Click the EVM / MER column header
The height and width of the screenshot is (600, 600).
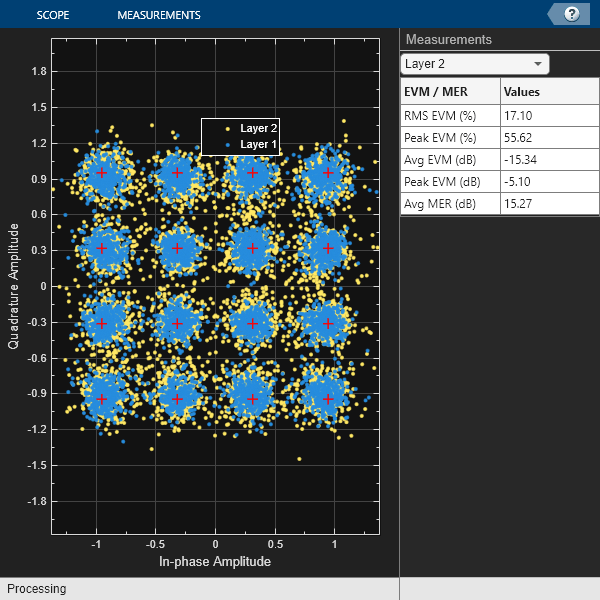pyautogui.click(x=450, y=91)
